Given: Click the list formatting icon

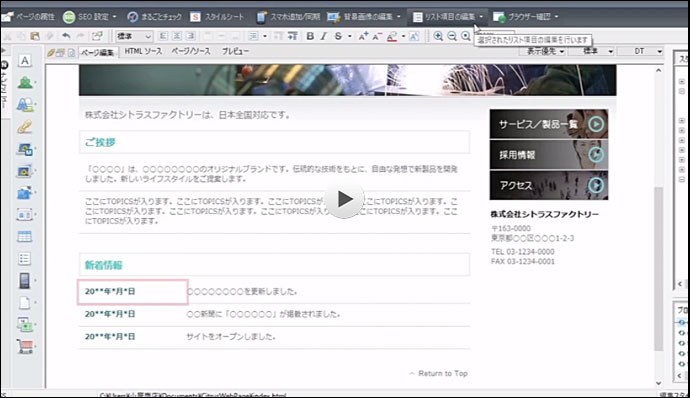Looking at the screenshot, I should 253,36.
